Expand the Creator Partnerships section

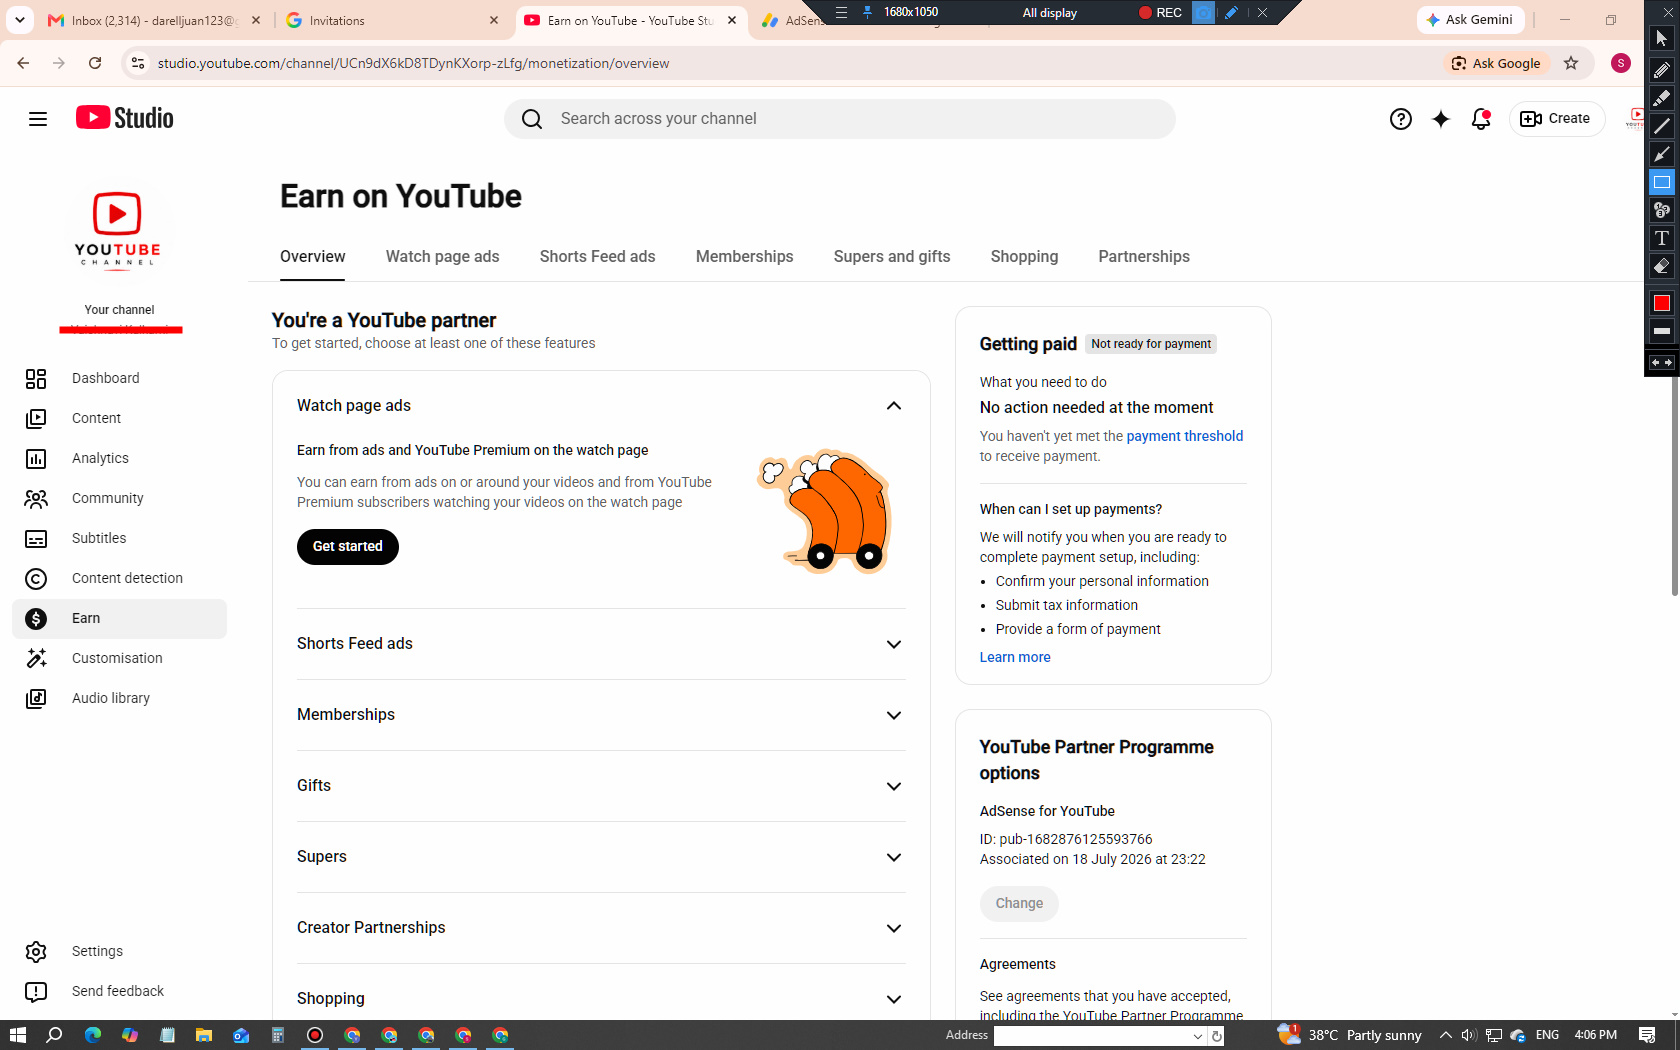pyautogui.click(x=894, y=928)
